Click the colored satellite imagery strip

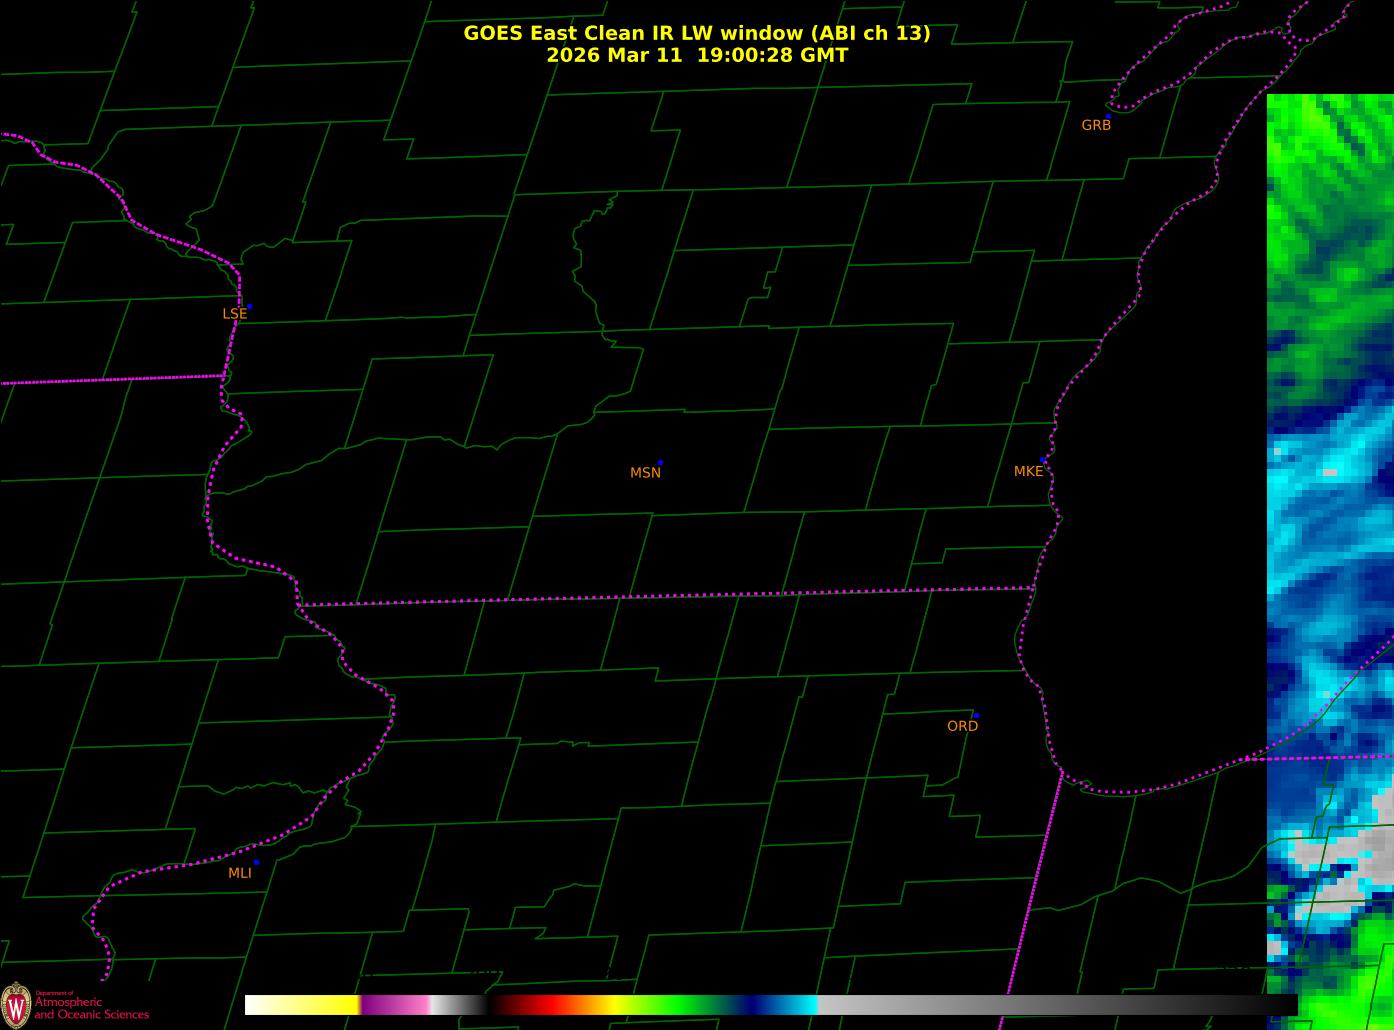coord(1330,562)
